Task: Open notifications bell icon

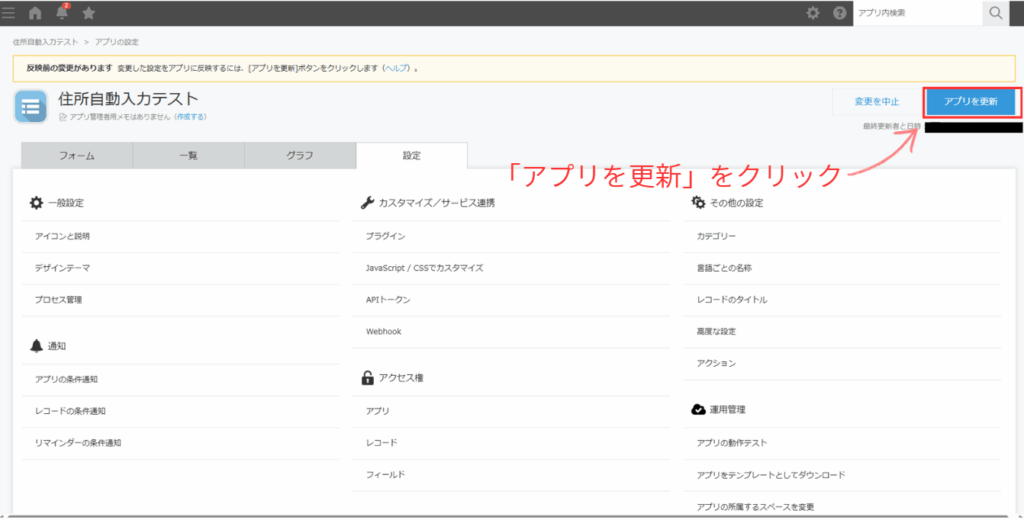Action: pos(62,12)
